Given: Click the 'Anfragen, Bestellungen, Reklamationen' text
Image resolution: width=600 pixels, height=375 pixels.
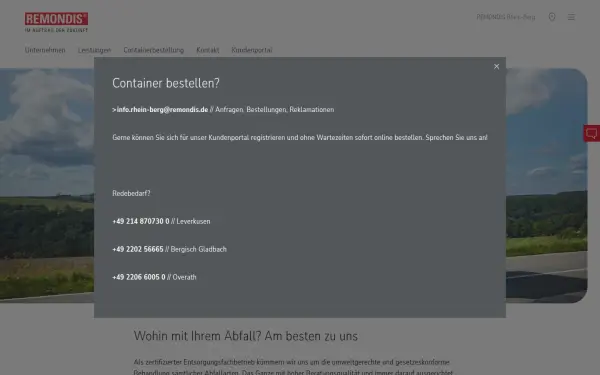Looking at the screenshot, I should 274,109.
